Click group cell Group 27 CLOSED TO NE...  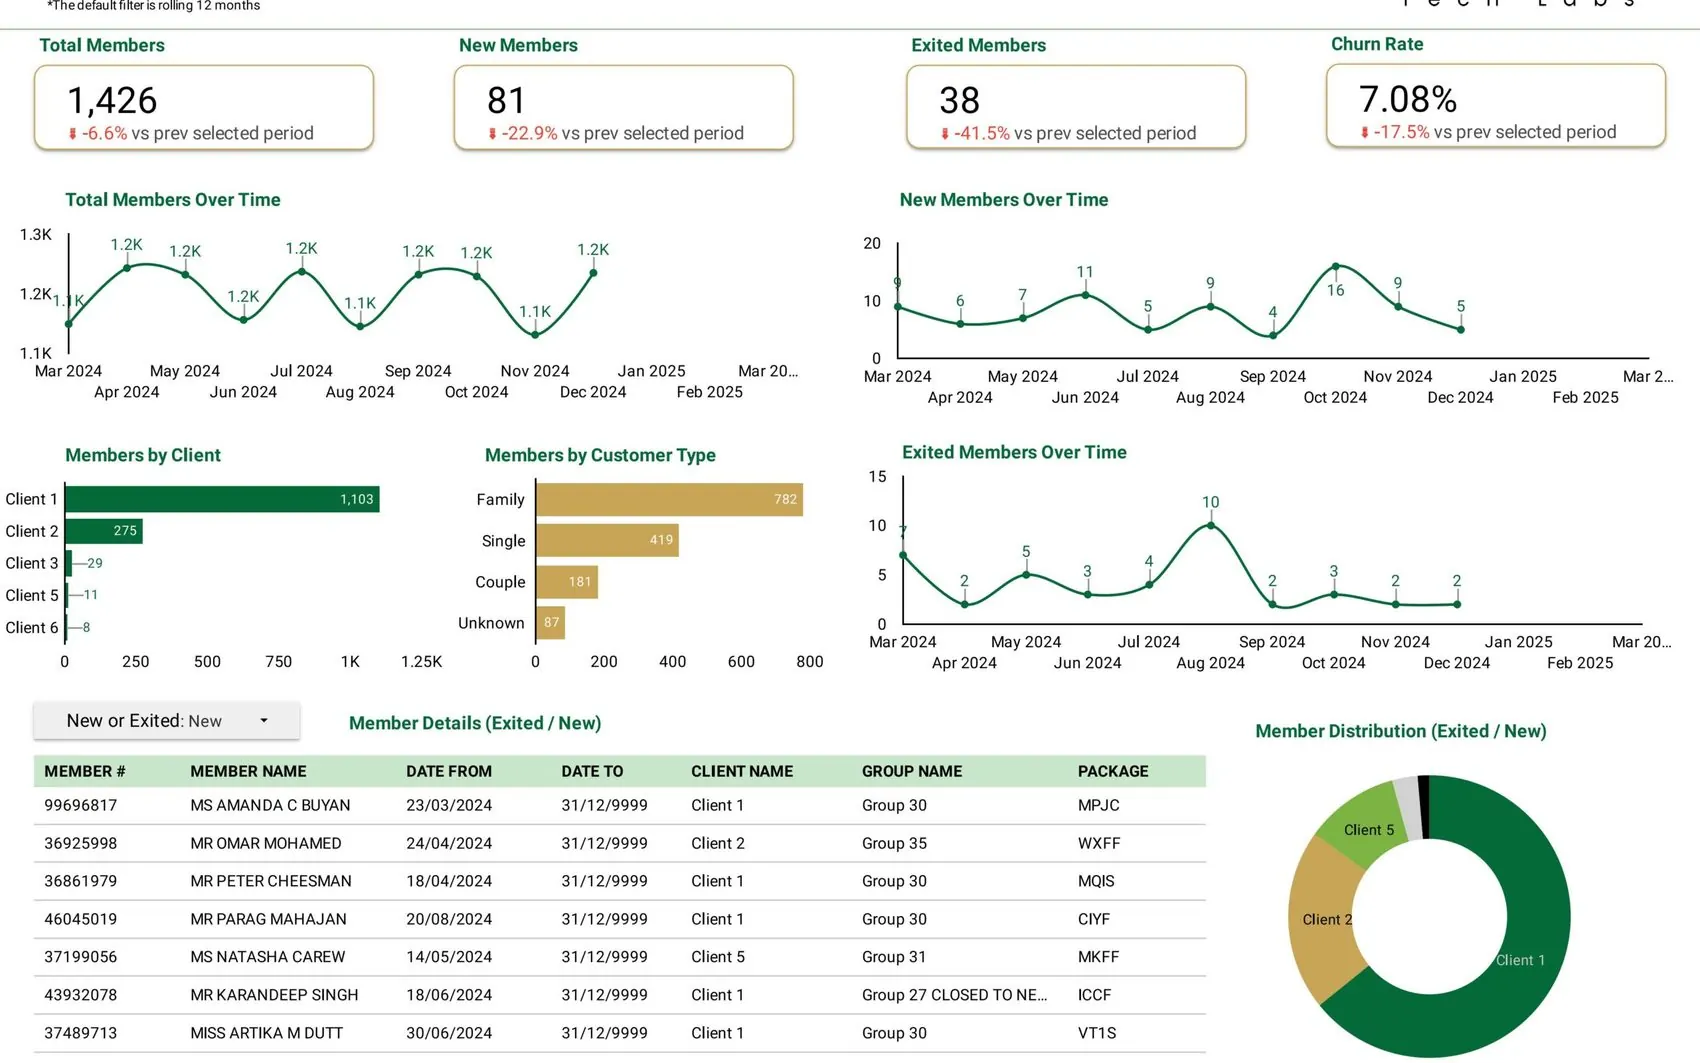pos(955,996)
